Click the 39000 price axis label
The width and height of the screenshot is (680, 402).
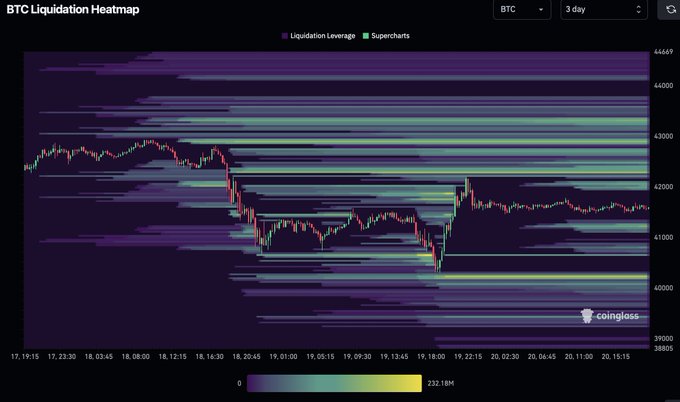click(x=664, y=338)
